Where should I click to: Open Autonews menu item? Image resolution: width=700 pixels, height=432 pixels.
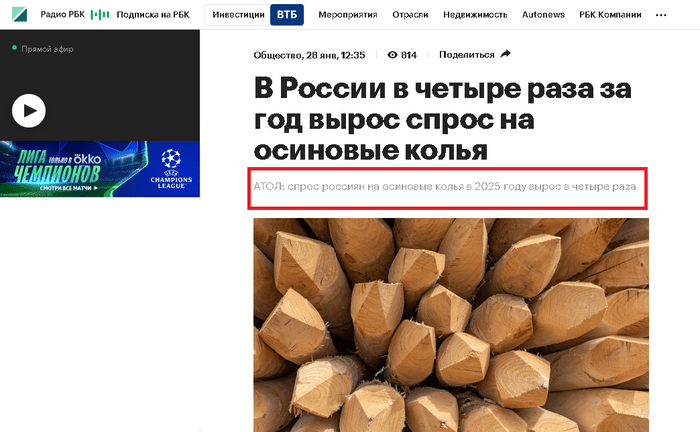pyautogui.click(x=543, y=15)
